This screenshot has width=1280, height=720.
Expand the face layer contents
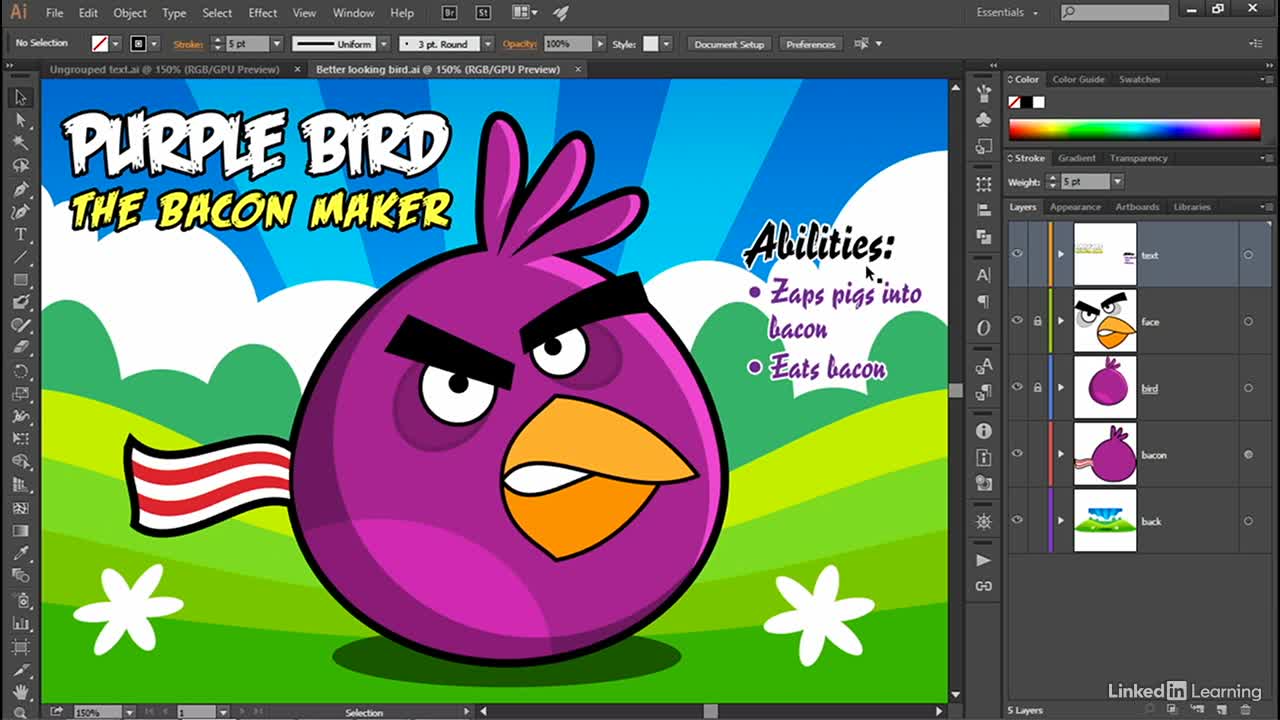pyautogui.click(x=1061, y=321)
